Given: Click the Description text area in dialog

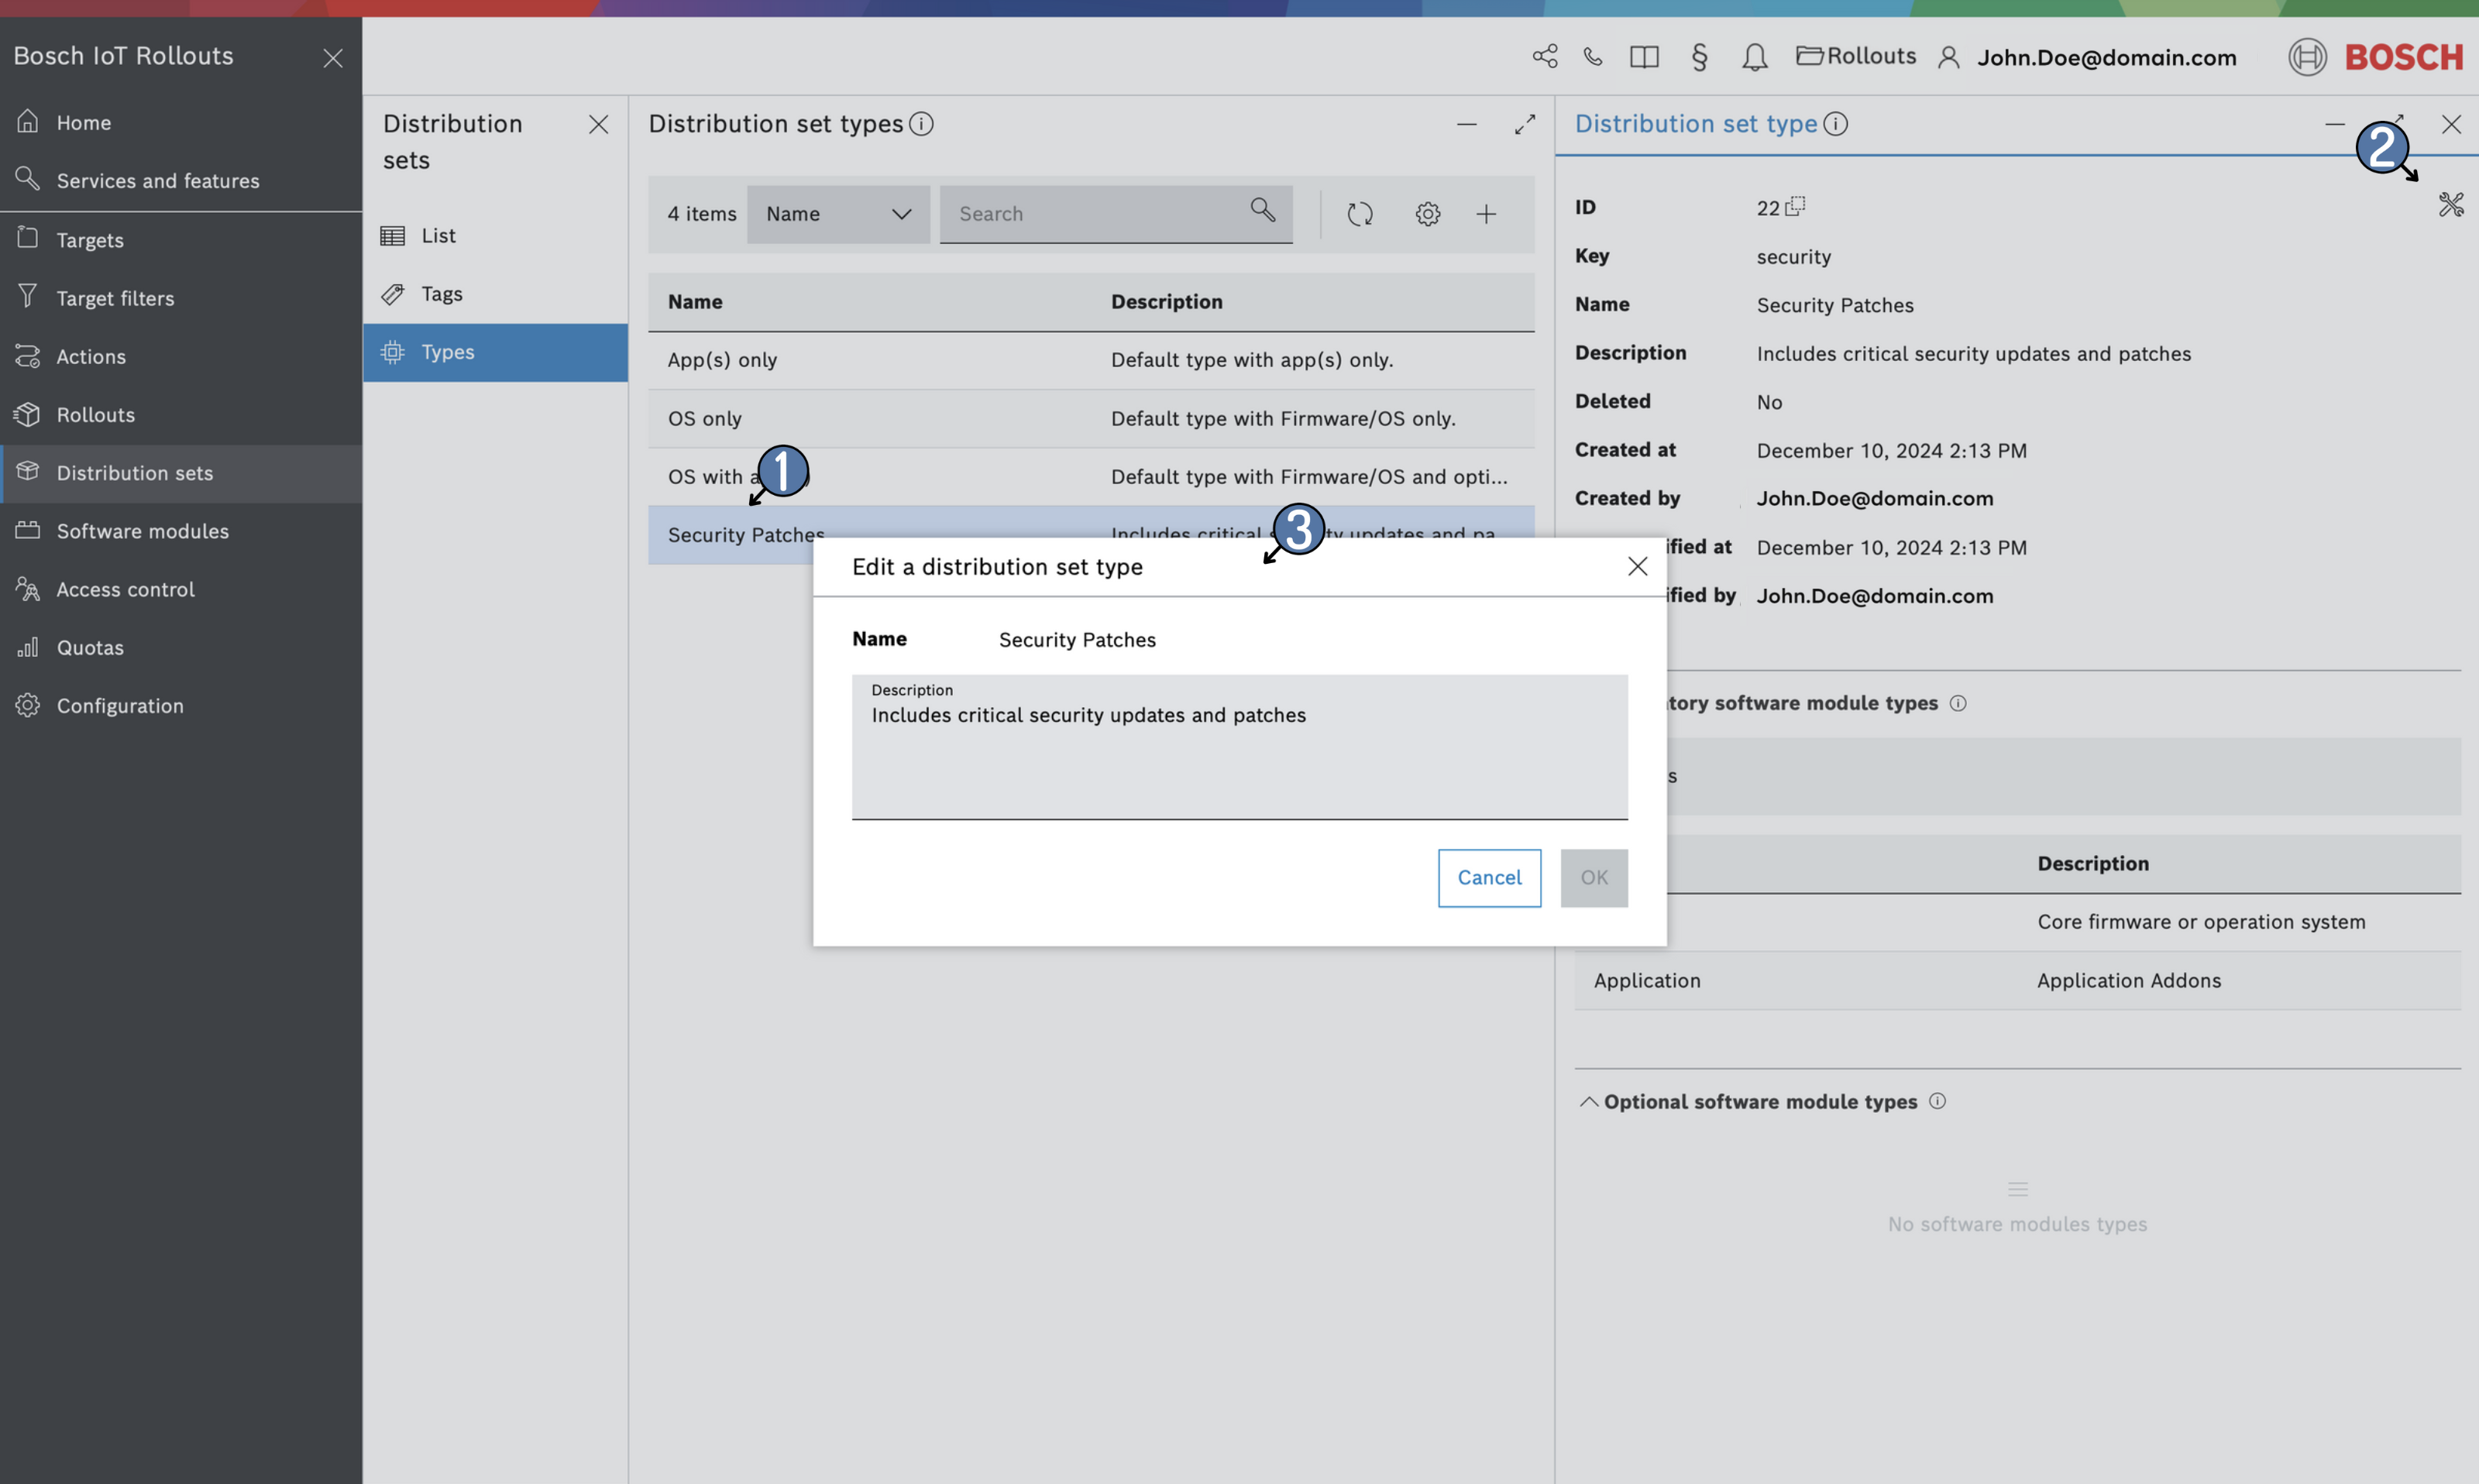Looking at the screenshot, I should 1240,747.
